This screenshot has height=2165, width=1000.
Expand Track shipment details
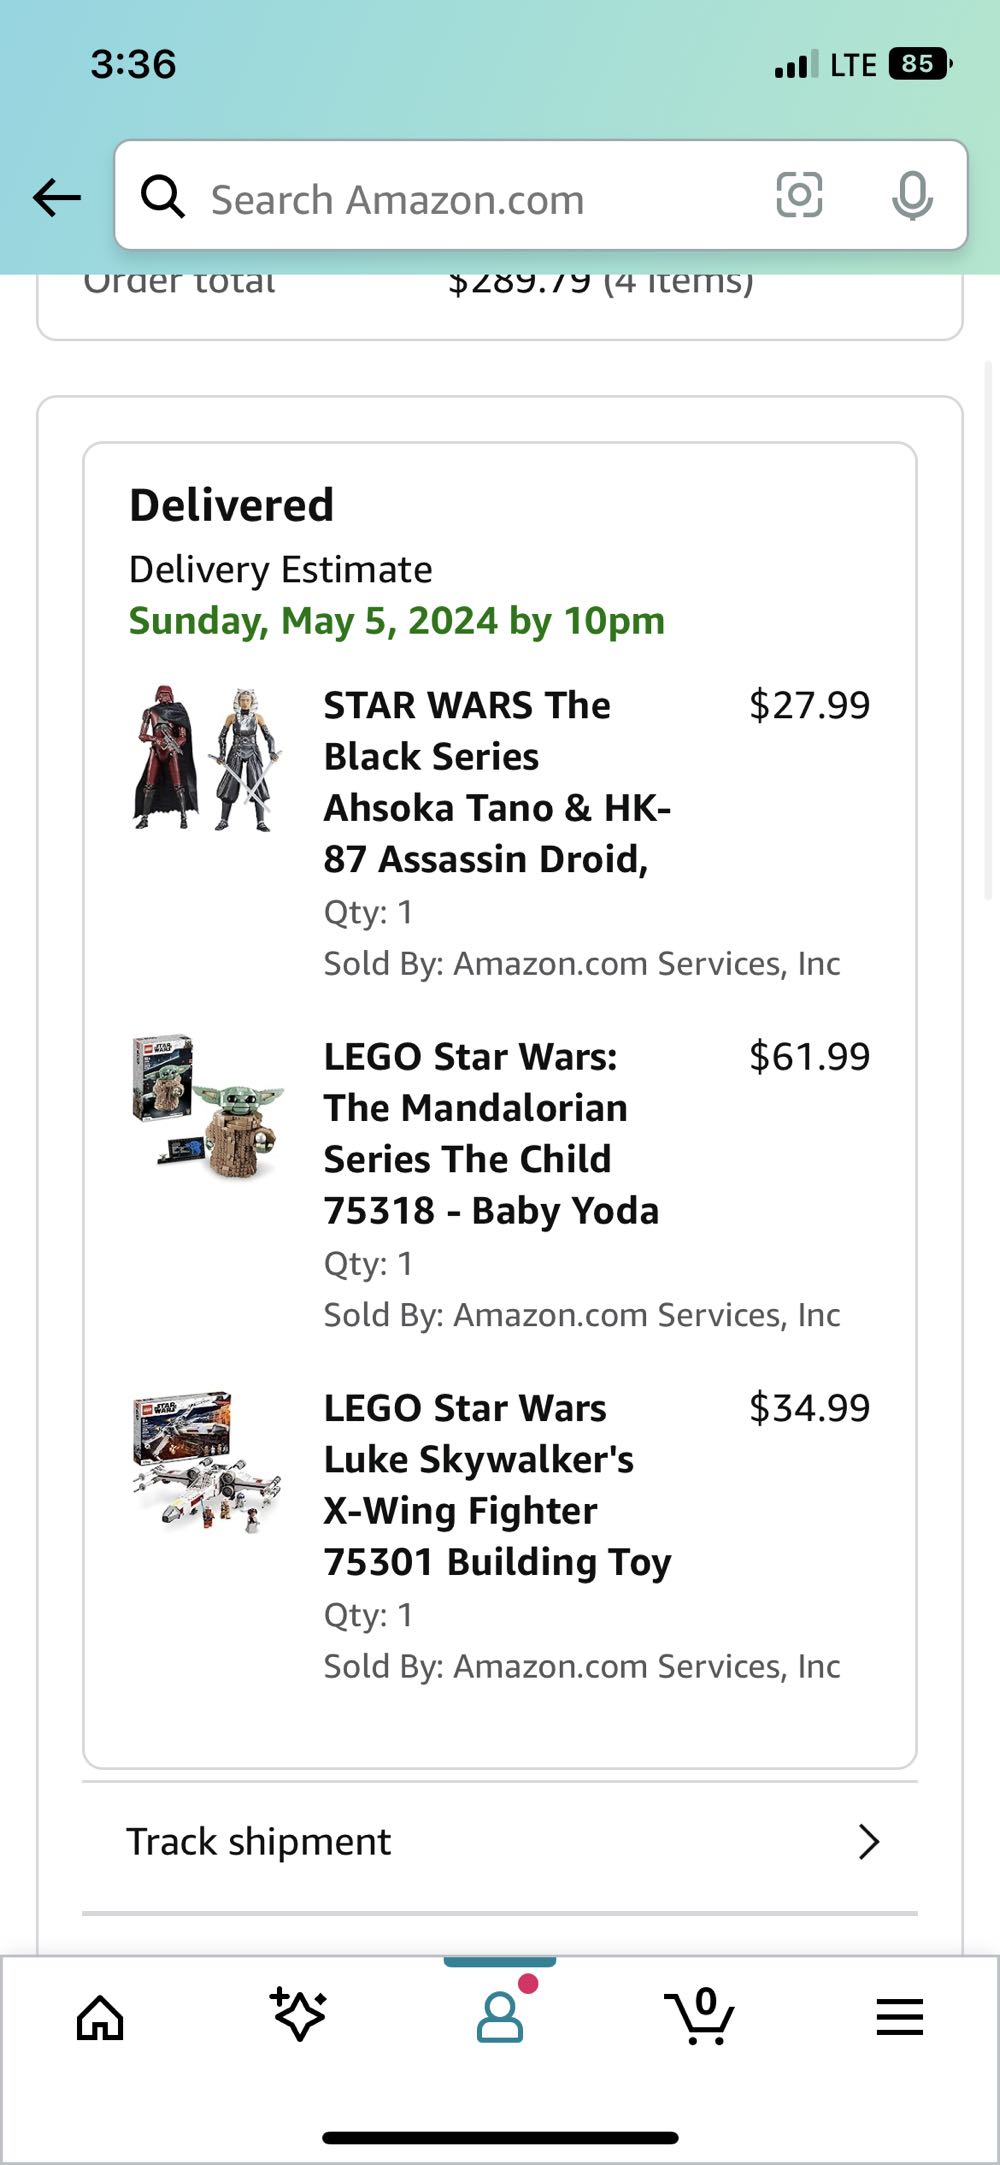coord(868,1841)
